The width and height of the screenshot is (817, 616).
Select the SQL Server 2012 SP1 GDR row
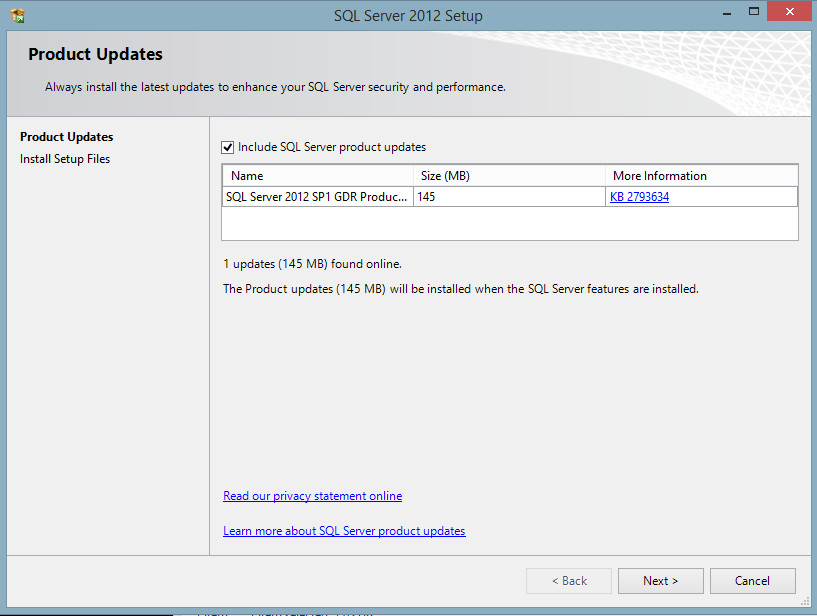[510, 197]
